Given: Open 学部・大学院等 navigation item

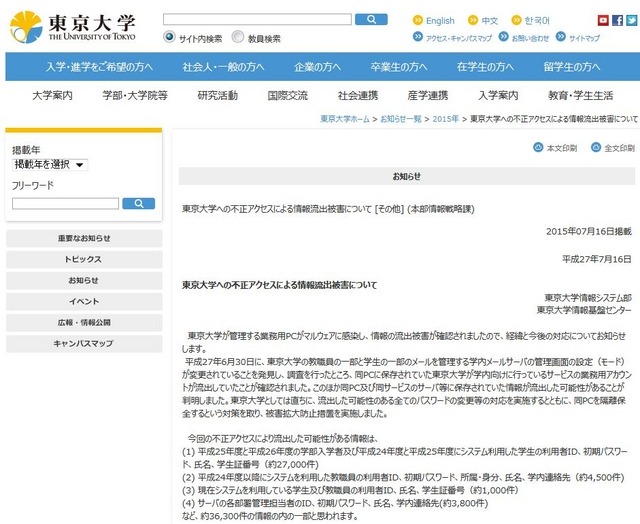Looking at the screenshot, I should 135,95.
